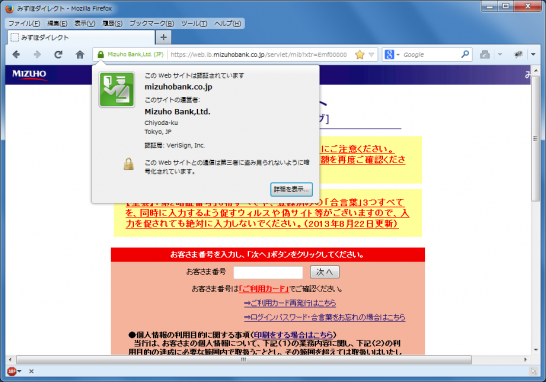546x382 pixels.
Task: Click the 詳細を表示 button in the popup
Action: click(x=291, y=189)
